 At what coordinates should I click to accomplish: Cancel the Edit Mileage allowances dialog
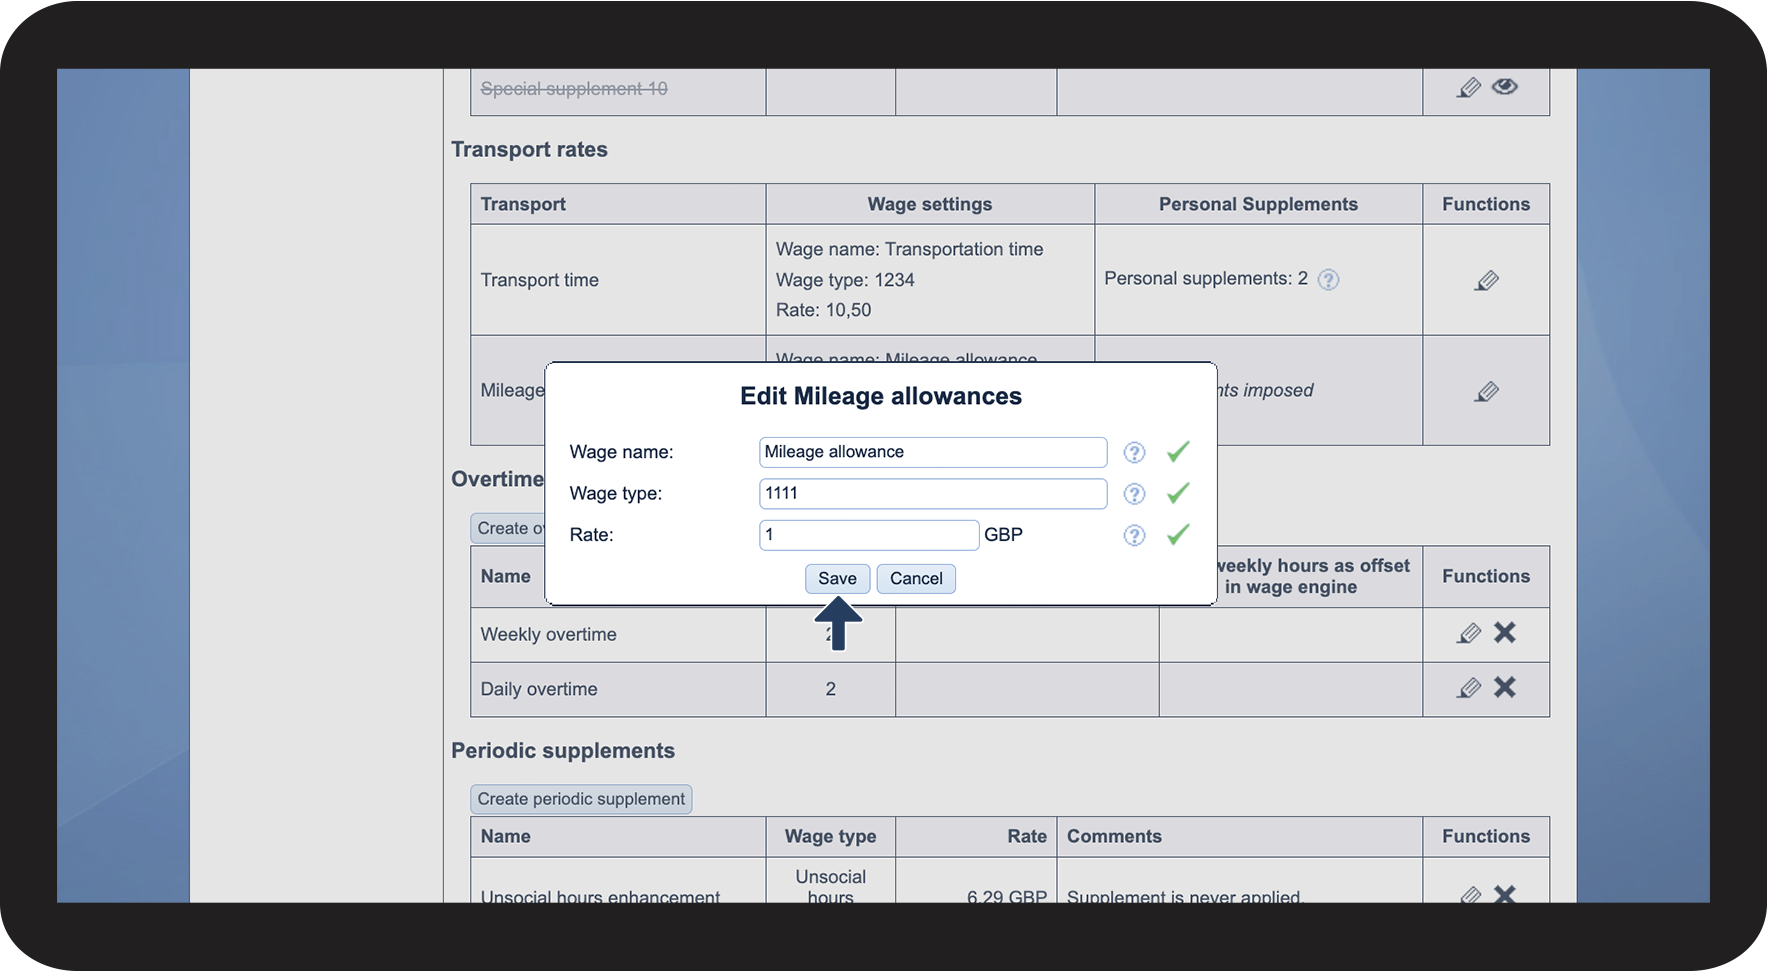(915, 579)
